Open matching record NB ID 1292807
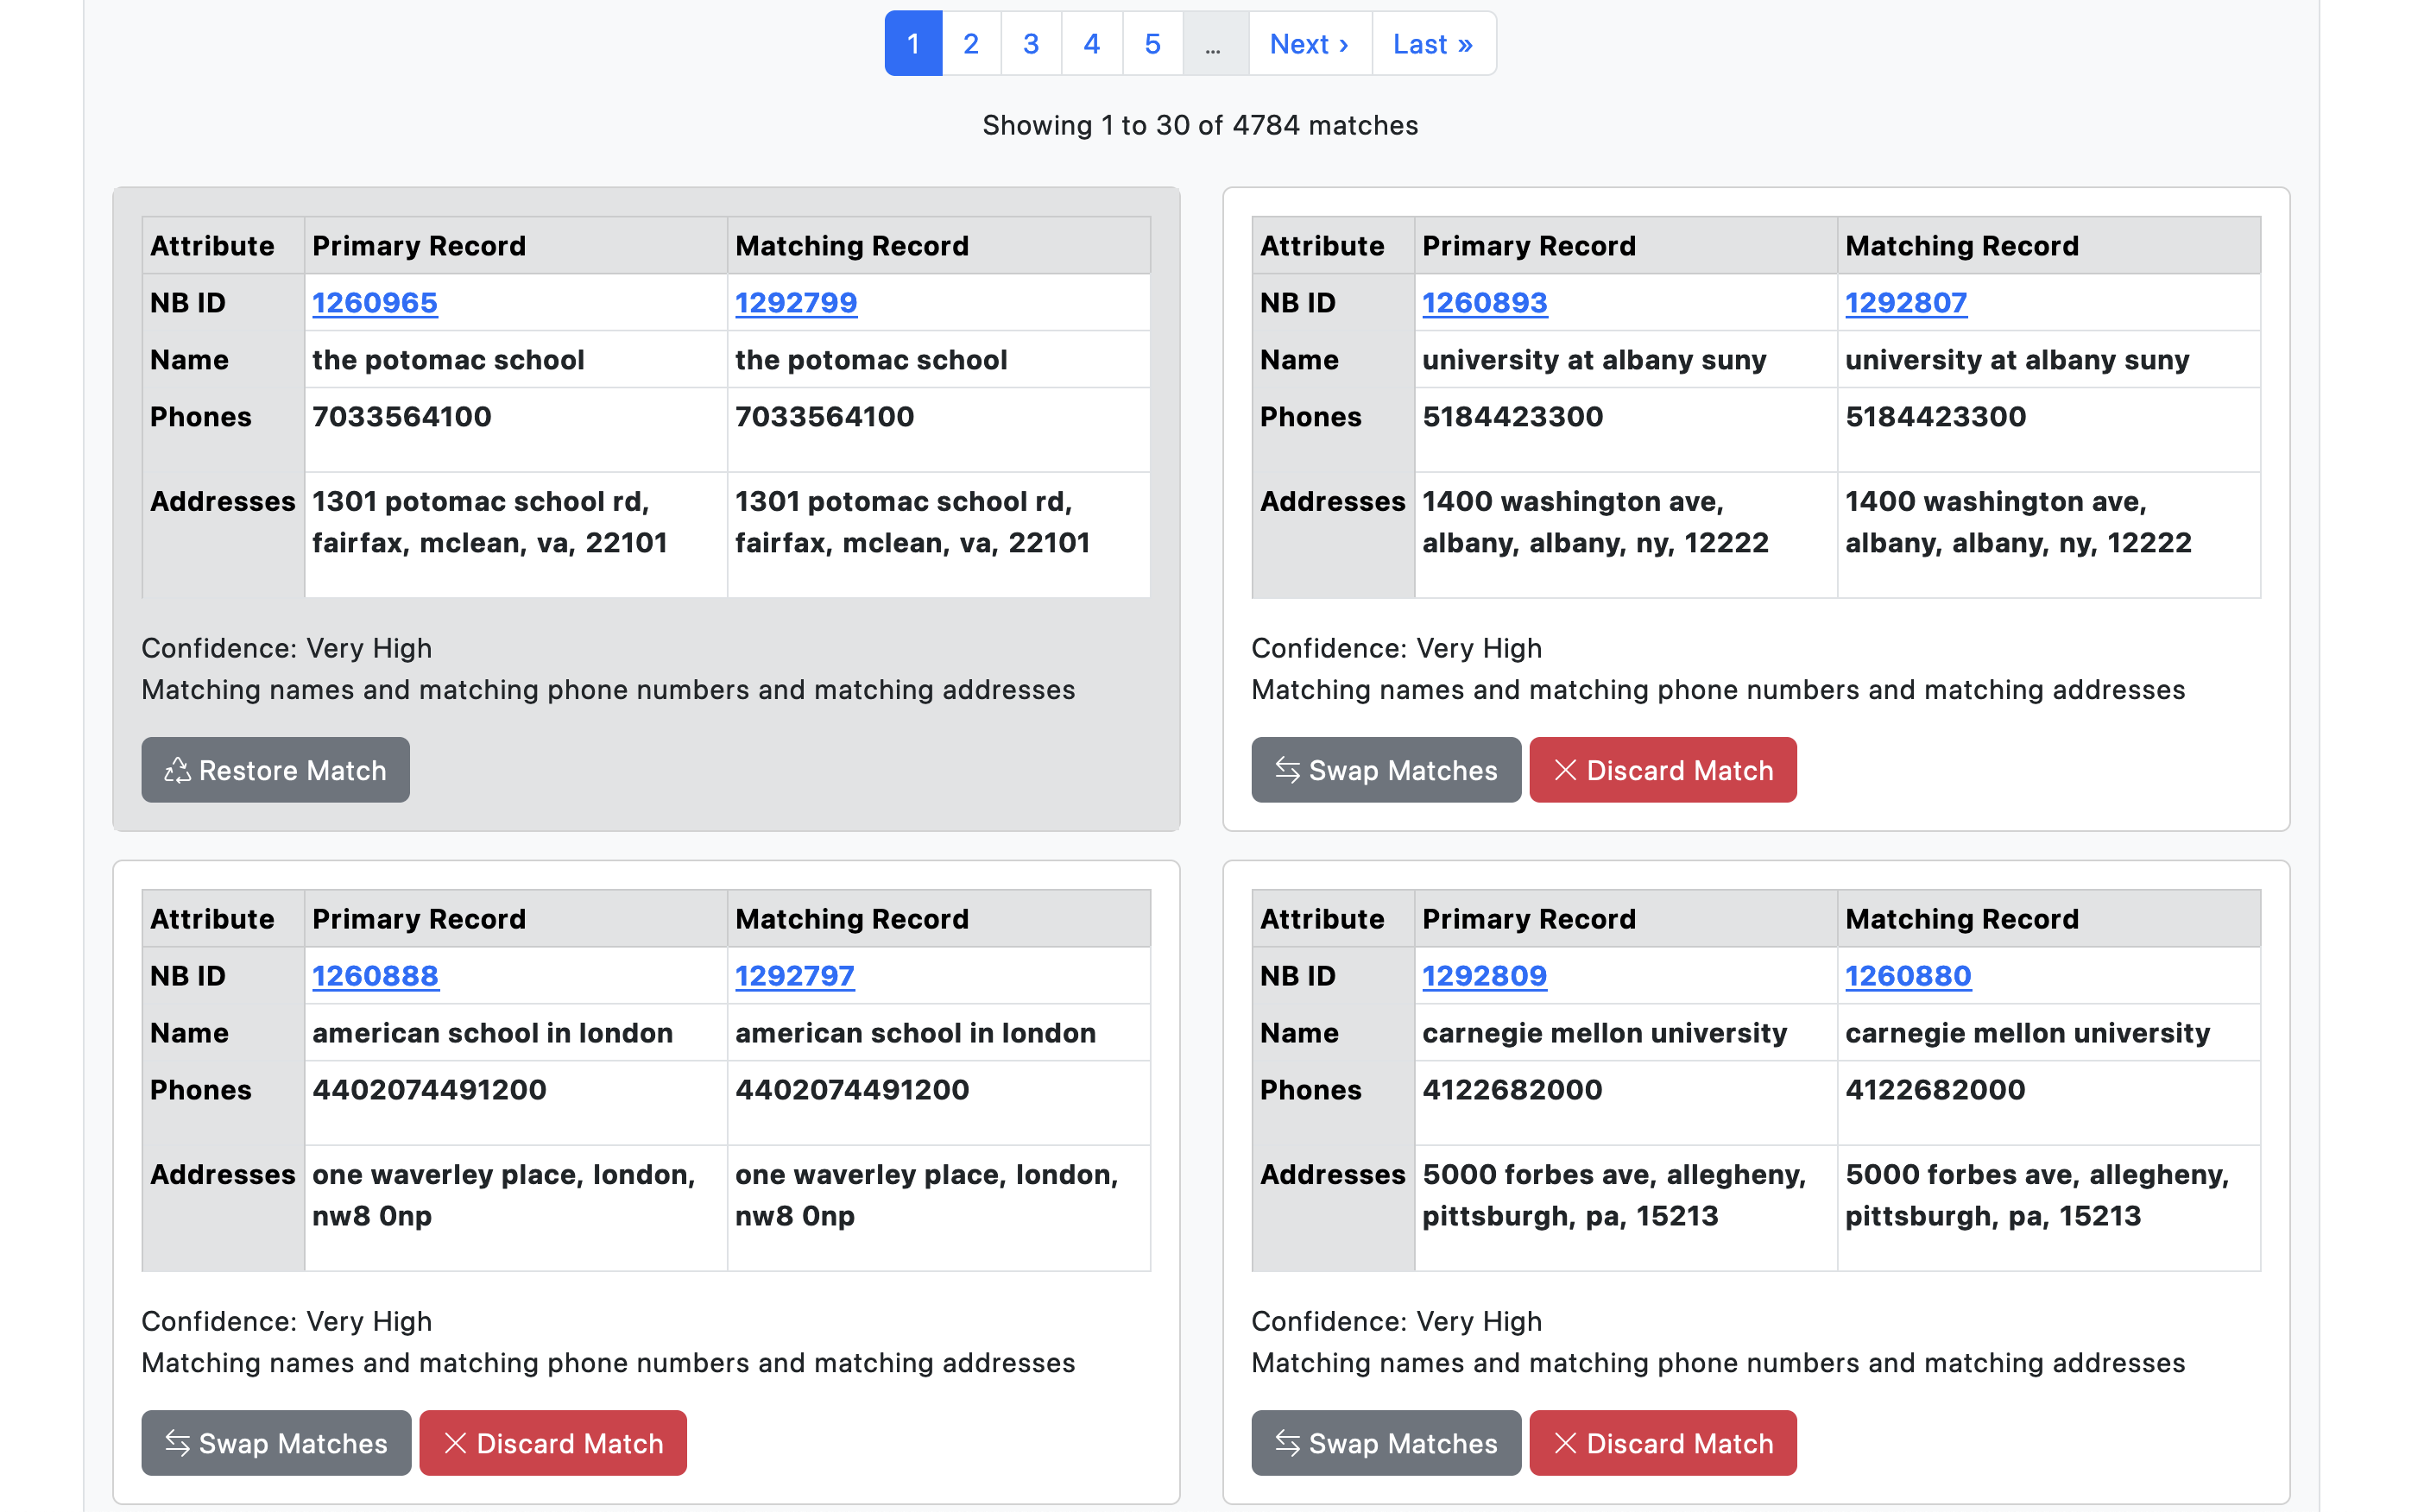 coord(1905,302)
